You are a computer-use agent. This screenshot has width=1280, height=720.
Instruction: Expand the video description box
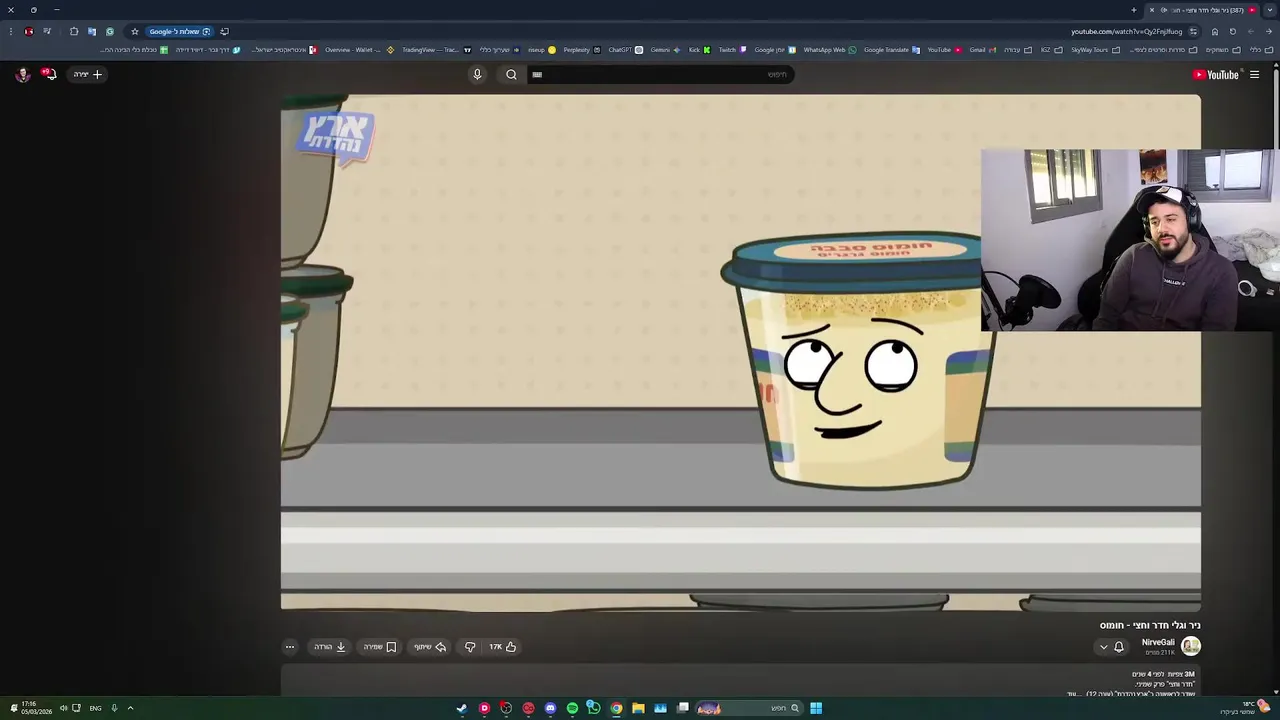tap(740, 682)
